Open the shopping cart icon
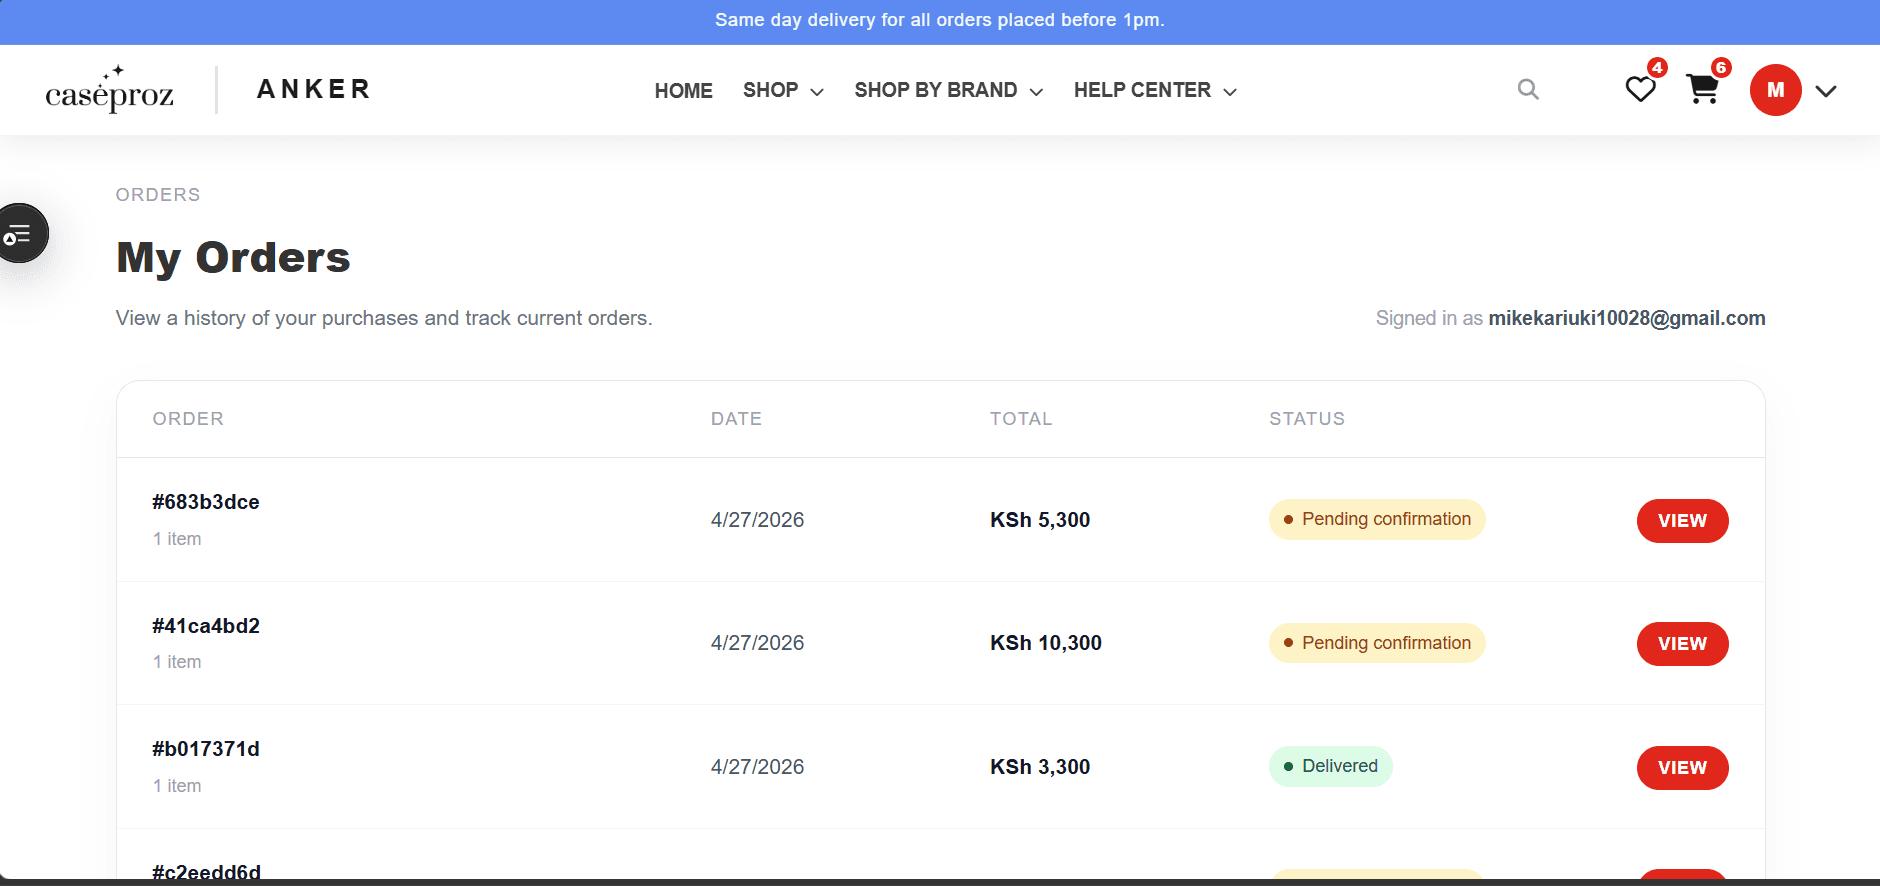The image size is (1880, 886). [1702, 90]
